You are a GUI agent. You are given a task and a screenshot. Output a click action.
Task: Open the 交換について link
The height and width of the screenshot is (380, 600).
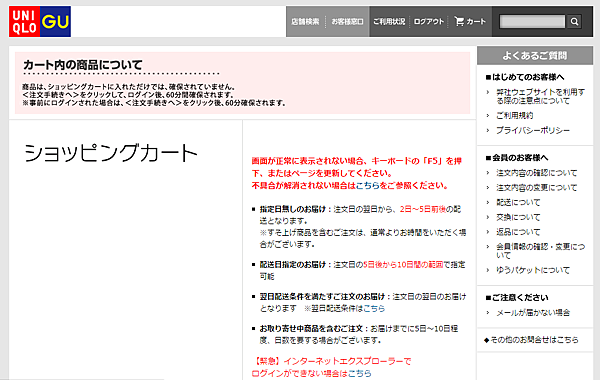(518, 217)
